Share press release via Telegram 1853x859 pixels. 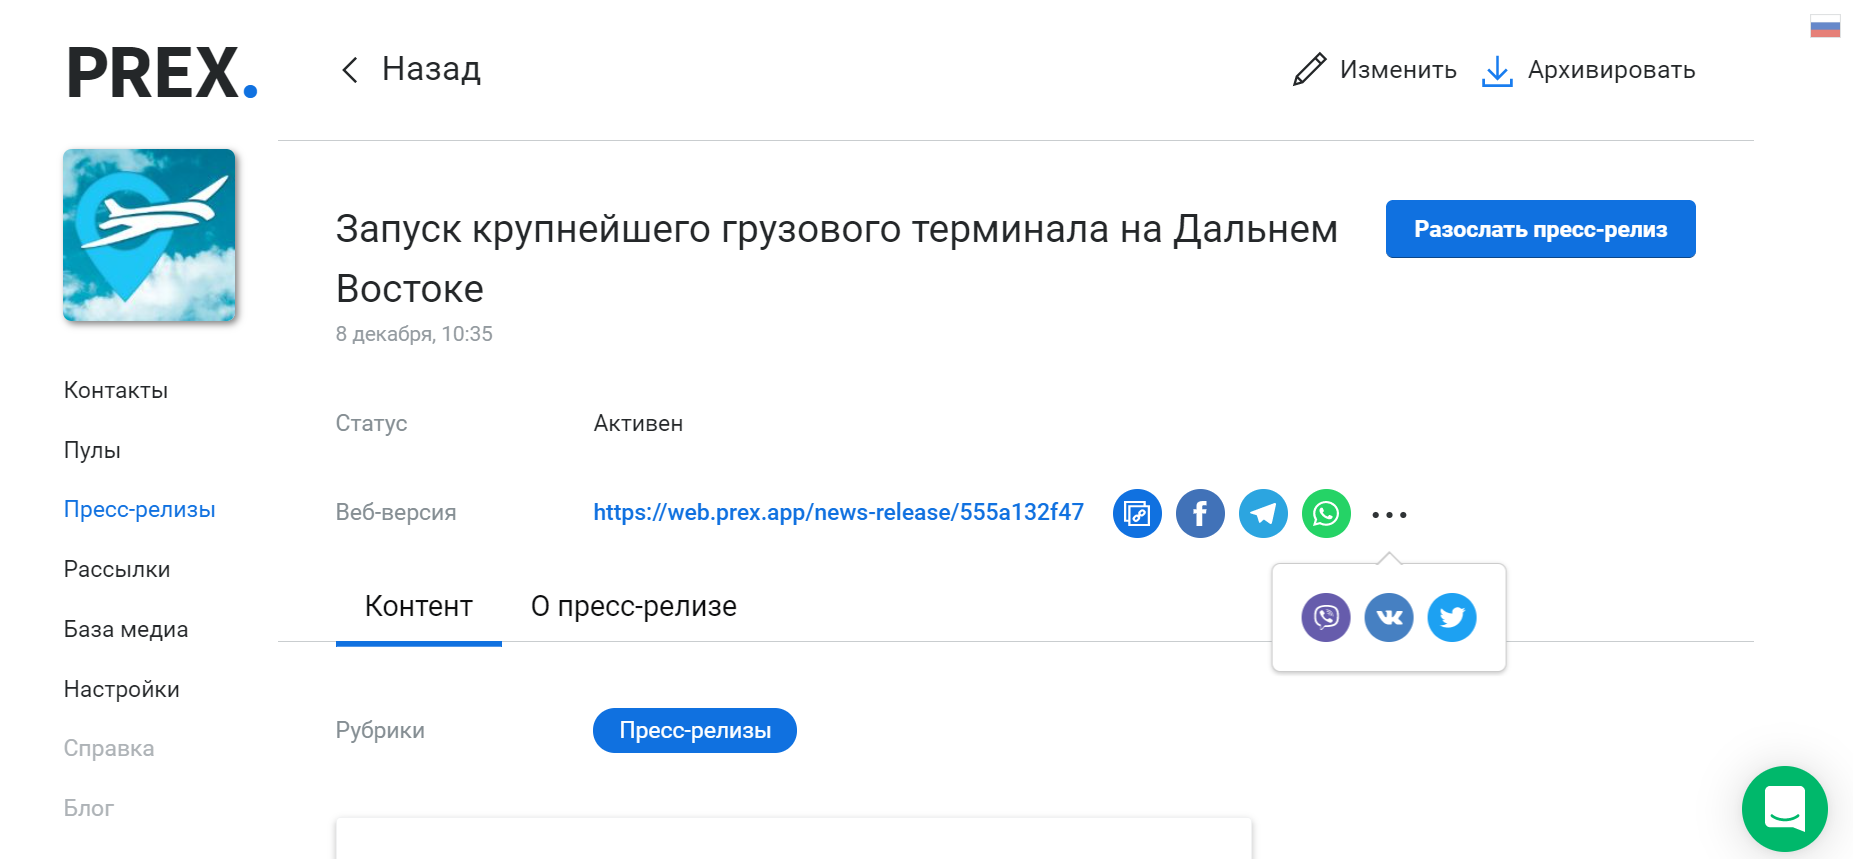[1263, 514]
